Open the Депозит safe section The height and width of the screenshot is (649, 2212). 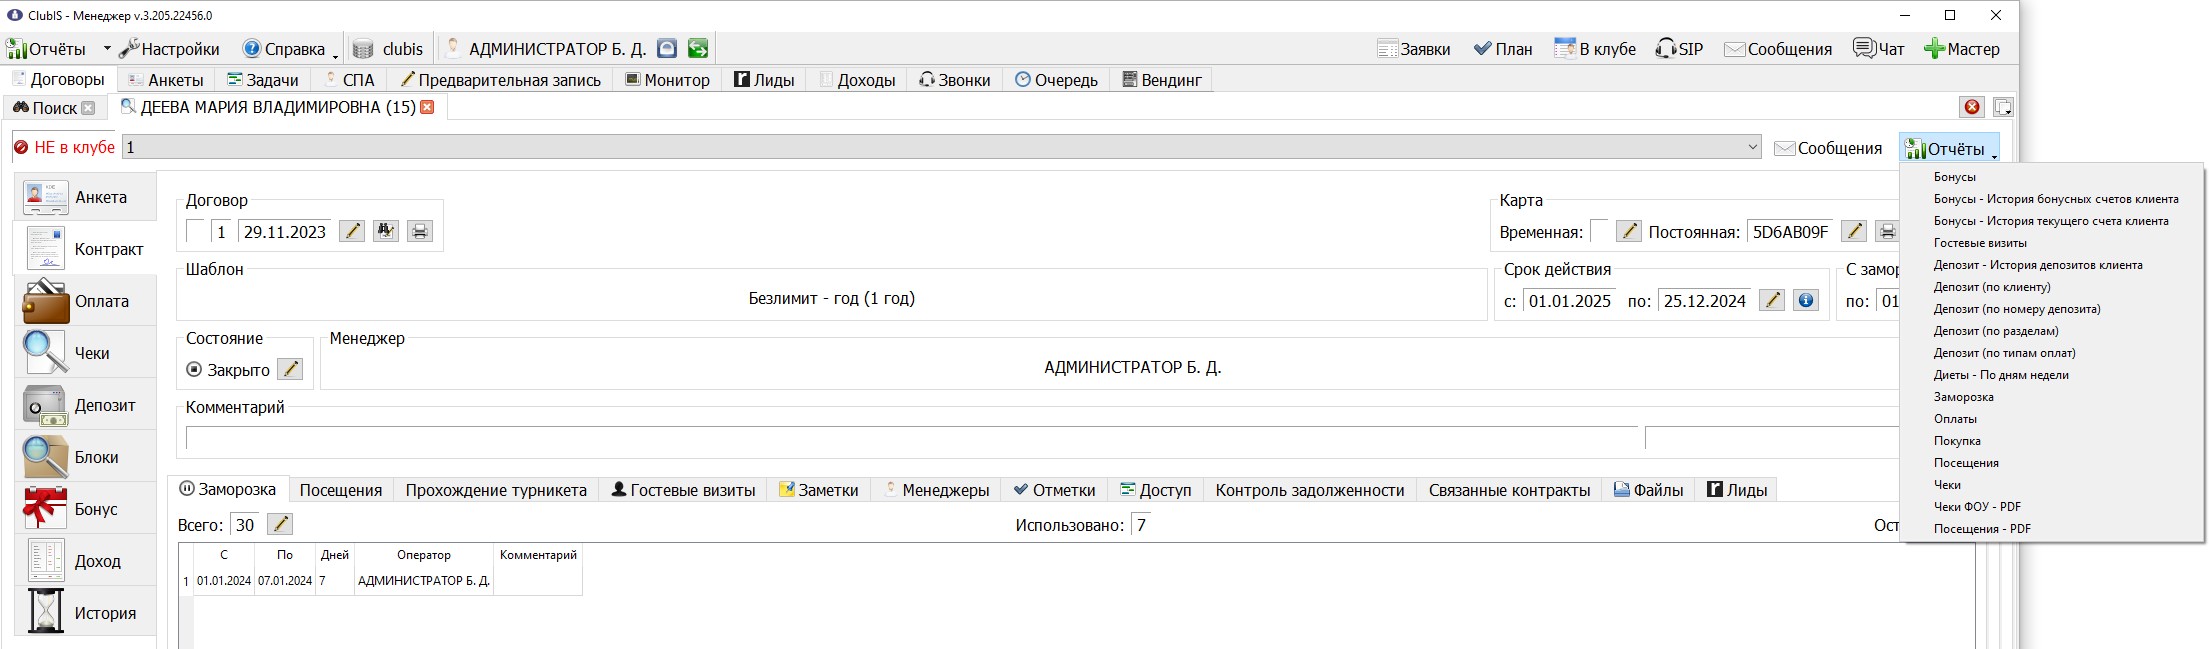click(x=85, y=405)
